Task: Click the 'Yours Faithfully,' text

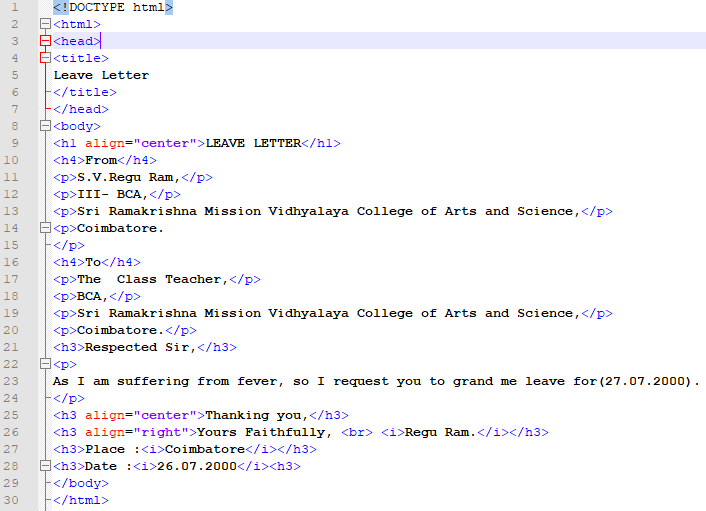Action: (265, 432)
